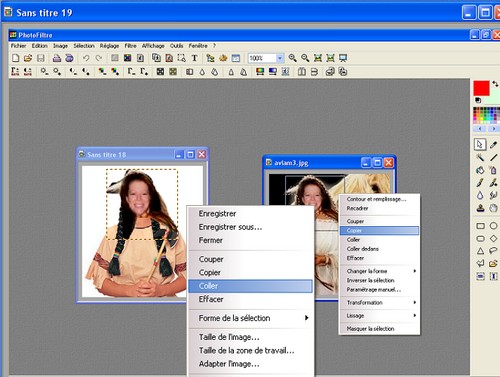The width and height of the screenshot is (500, 377).
Task: Select the clone stamp tool
Action: point(480,208)
